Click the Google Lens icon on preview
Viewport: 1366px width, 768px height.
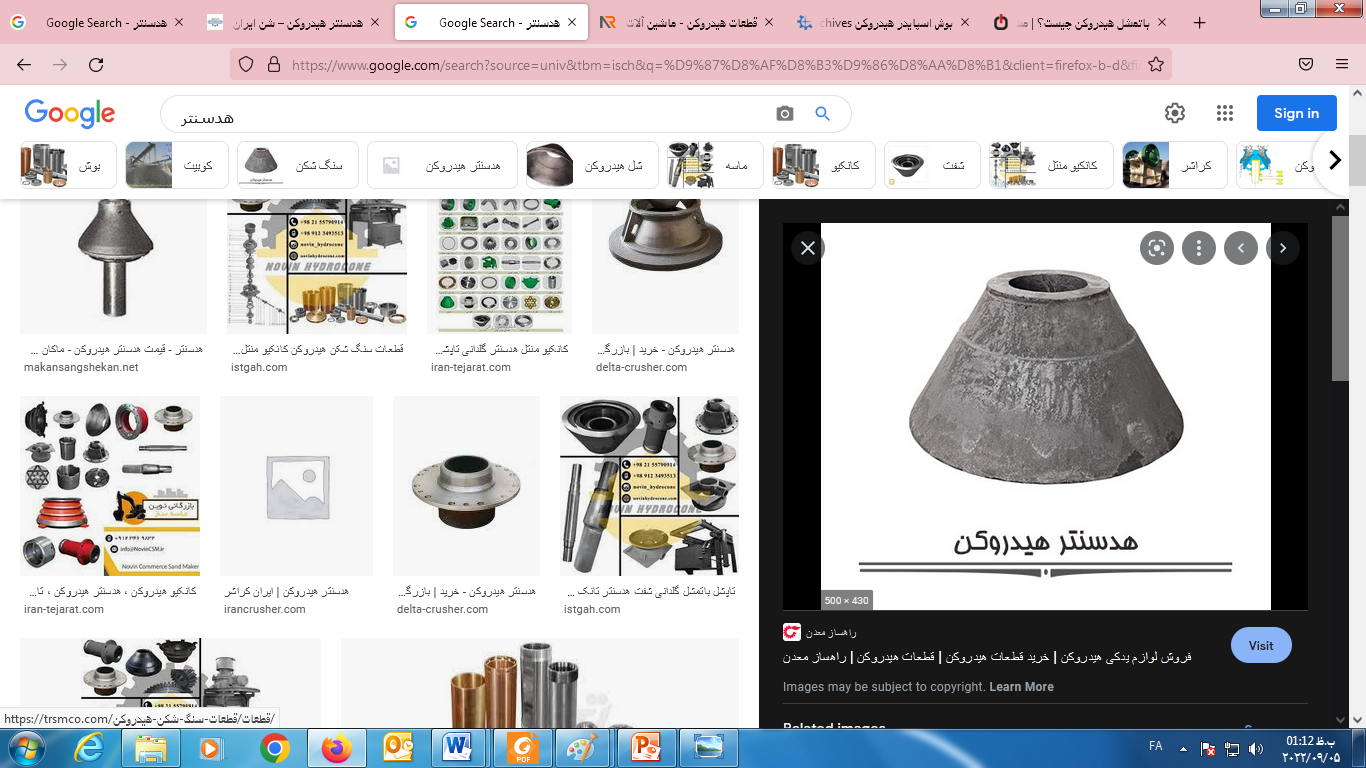coord(1157,248)
